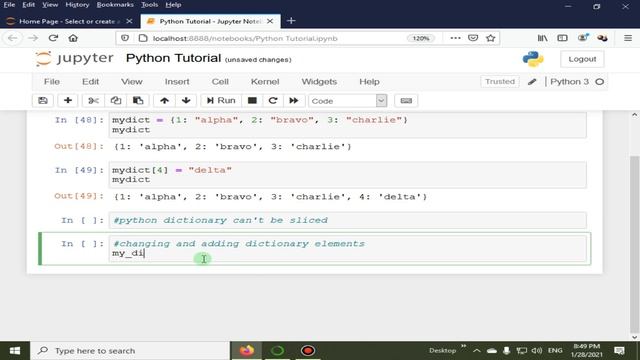Restart the kernel icon
Viewport: 640px width, 360px height.
(x=273, y=101)
